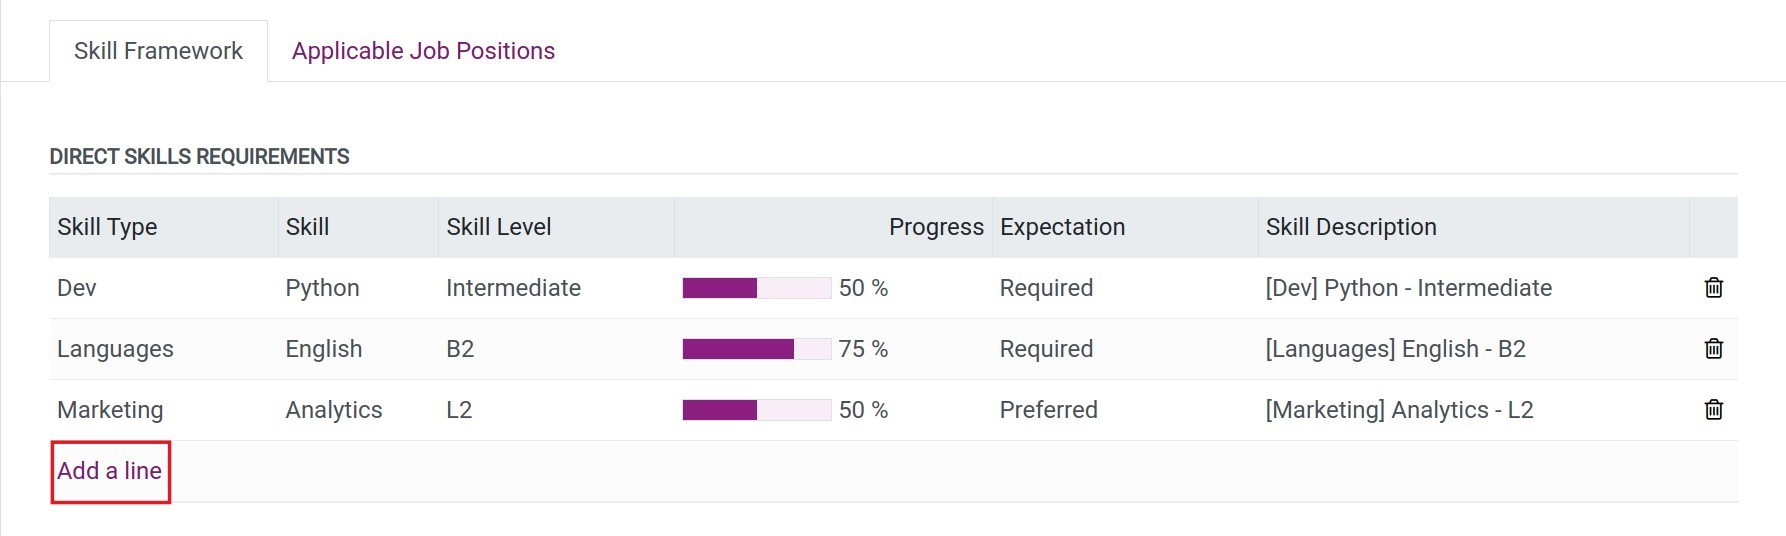Switch to Applicable Job Positions tab

click(423, 51)
